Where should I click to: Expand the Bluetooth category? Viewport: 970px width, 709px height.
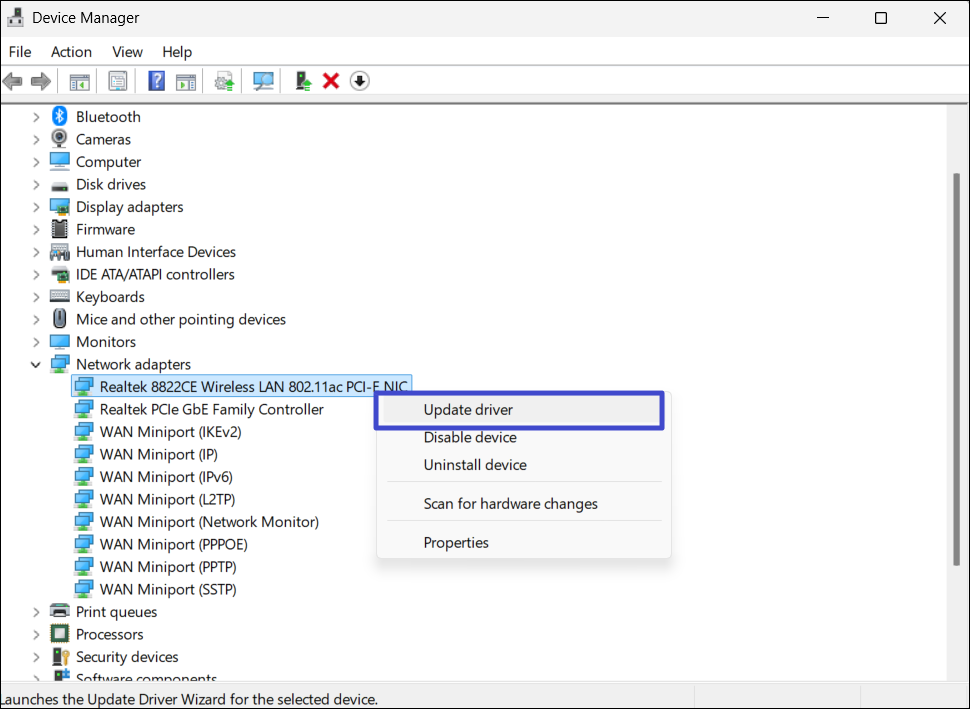tap(36, 117)
